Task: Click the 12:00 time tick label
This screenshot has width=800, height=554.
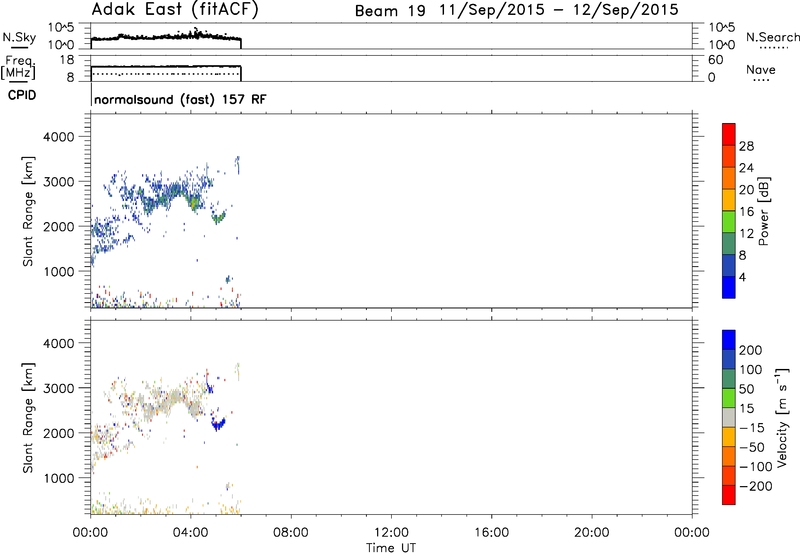Action: pos(391,533)
